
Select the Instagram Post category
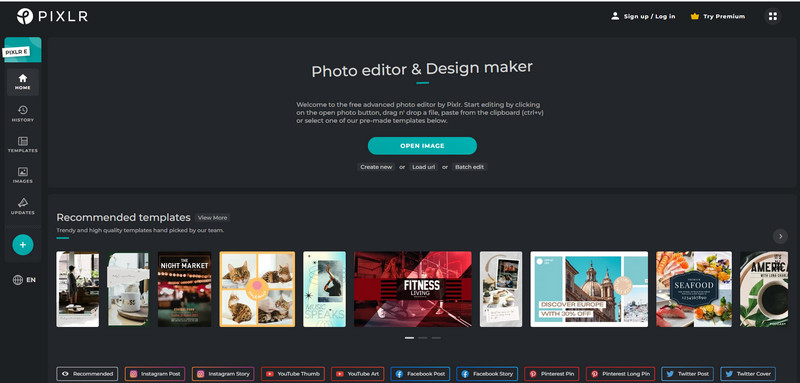(155, 374)
